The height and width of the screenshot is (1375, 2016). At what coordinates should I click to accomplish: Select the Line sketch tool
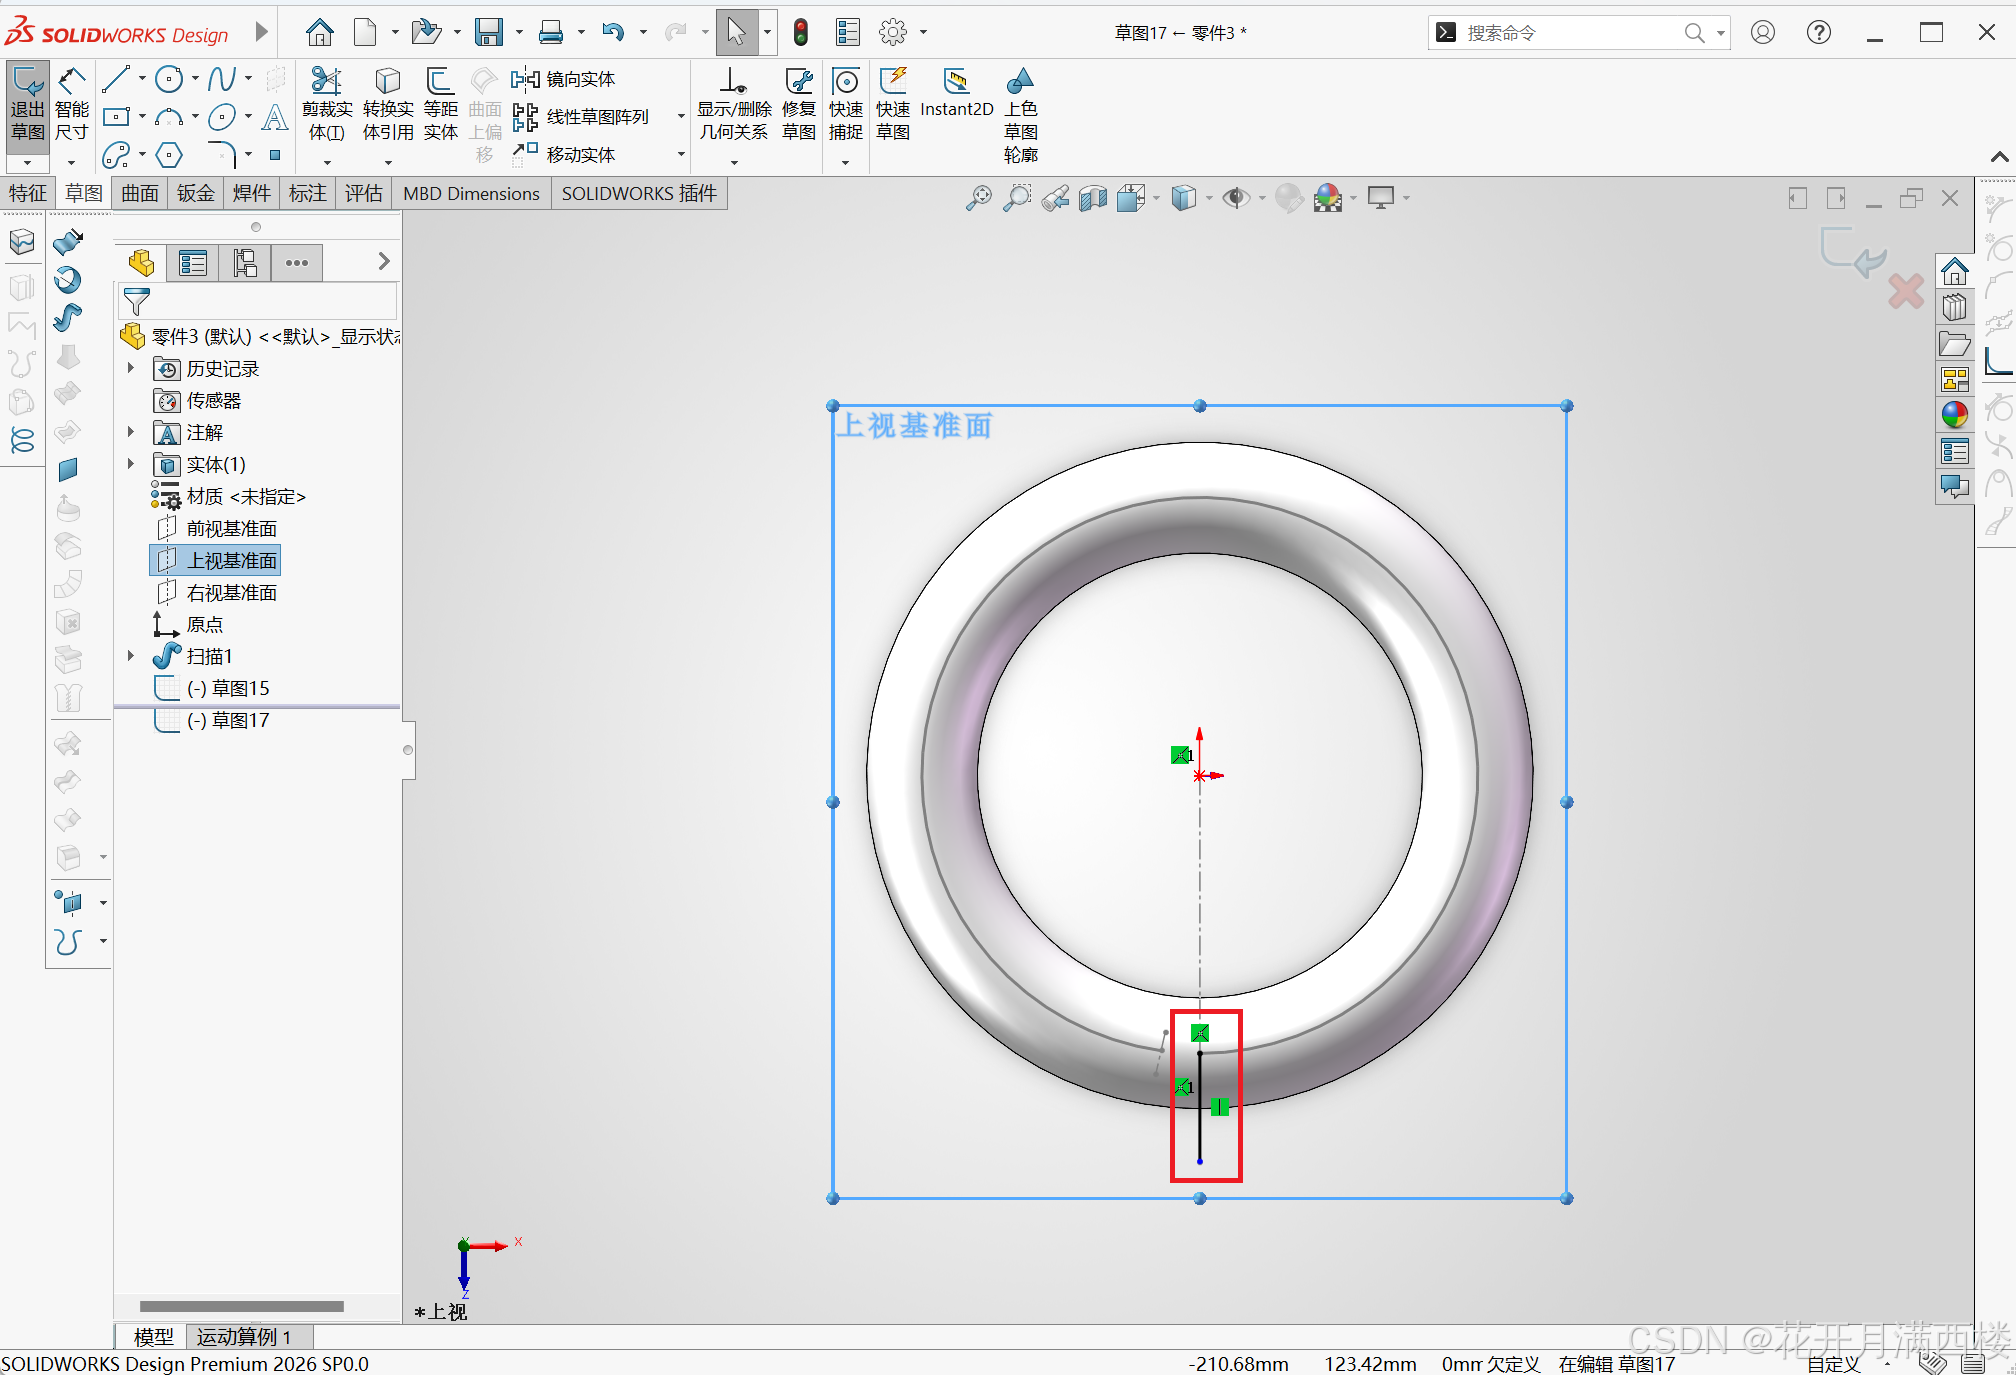coord(116,79)
